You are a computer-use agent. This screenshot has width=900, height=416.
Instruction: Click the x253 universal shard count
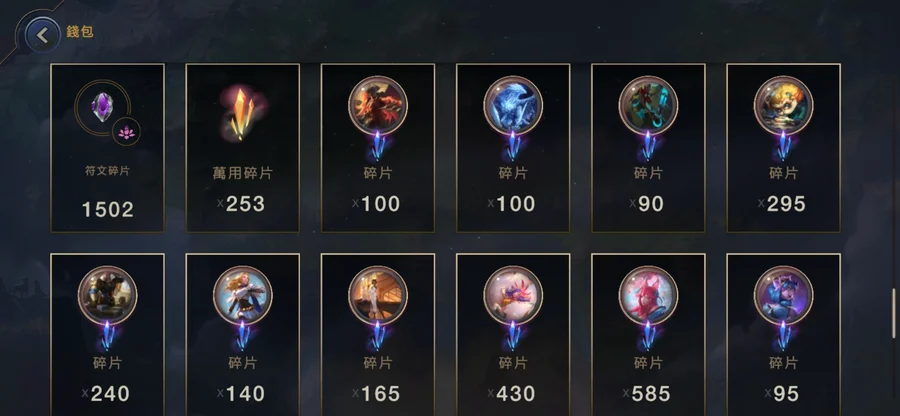241,204
